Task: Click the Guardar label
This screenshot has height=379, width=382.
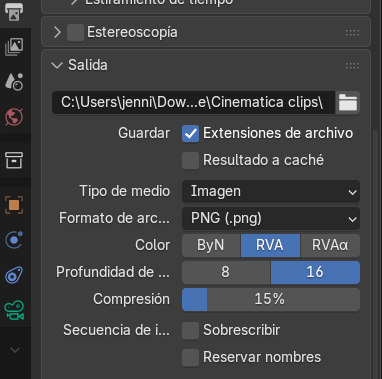Action: [144, 133]
